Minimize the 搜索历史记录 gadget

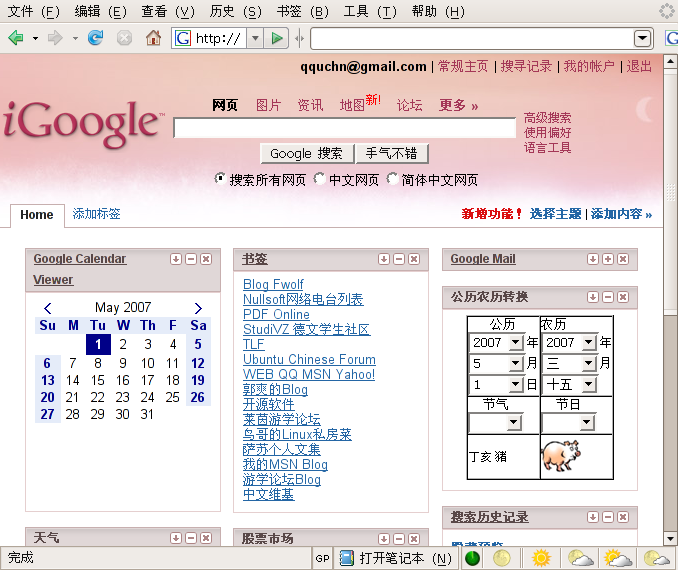608,517
